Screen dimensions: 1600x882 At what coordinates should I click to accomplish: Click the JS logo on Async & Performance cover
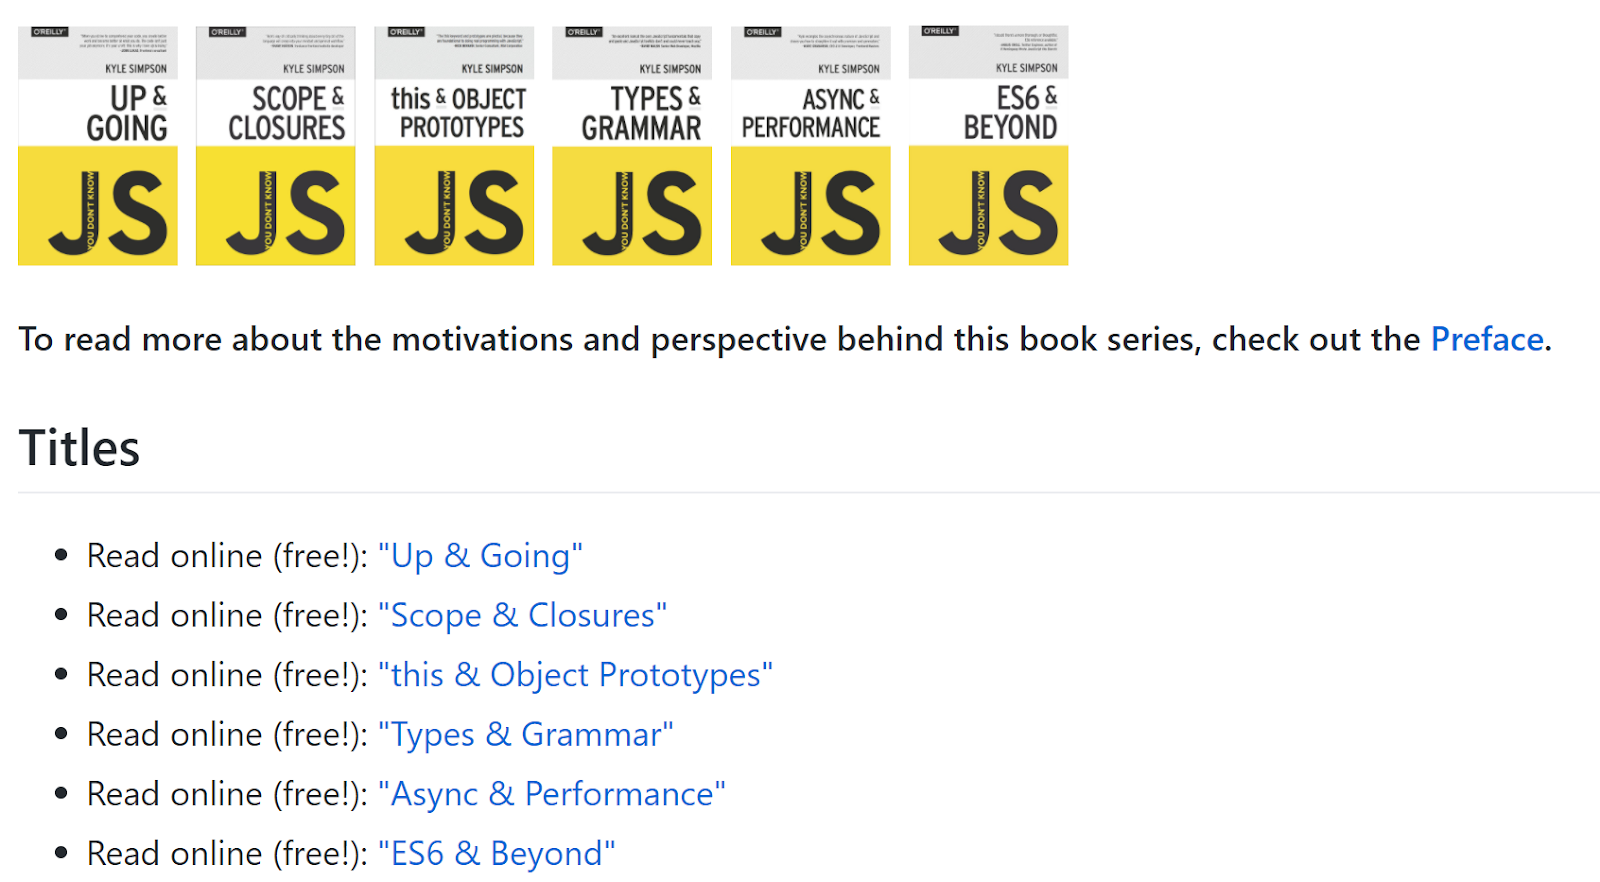[x=820, y=212]
